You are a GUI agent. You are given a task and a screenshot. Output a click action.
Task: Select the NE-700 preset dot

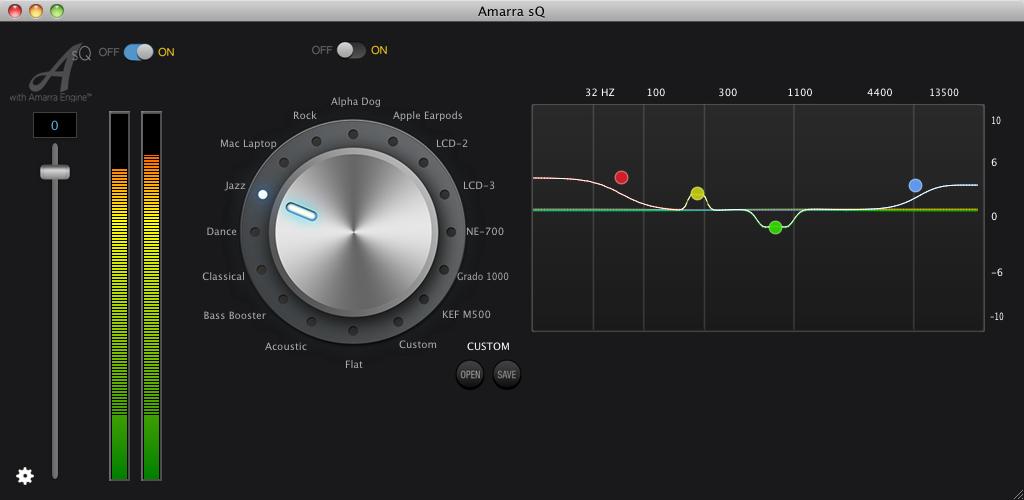click(451, 232)
